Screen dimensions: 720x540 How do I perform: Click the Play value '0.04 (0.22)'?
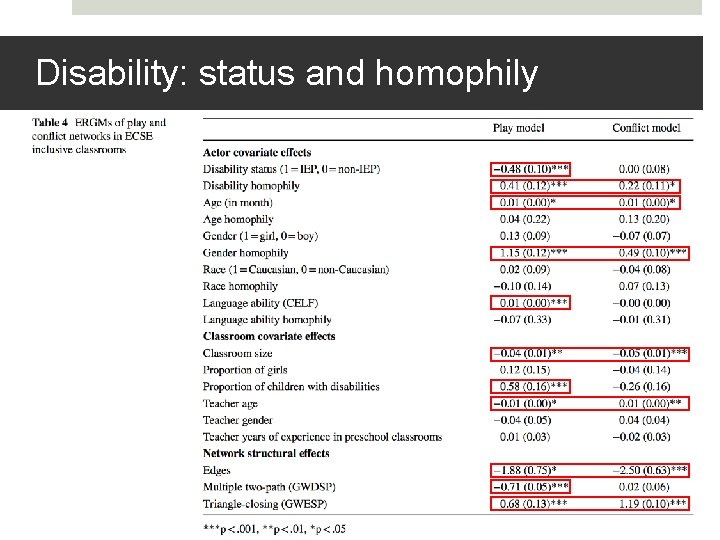click(525, 219)
